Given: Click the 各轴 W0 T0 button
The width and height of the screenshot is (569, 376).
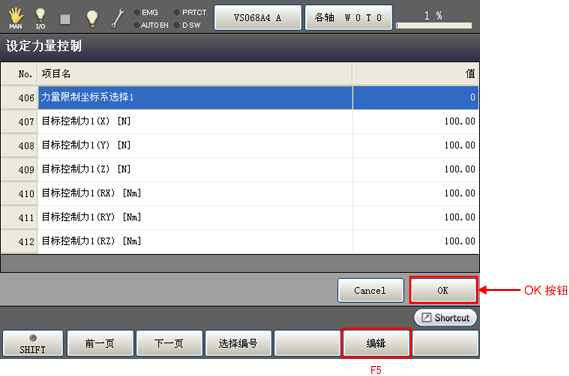Looking at the screenshot, I should click(x=348, y=17).
